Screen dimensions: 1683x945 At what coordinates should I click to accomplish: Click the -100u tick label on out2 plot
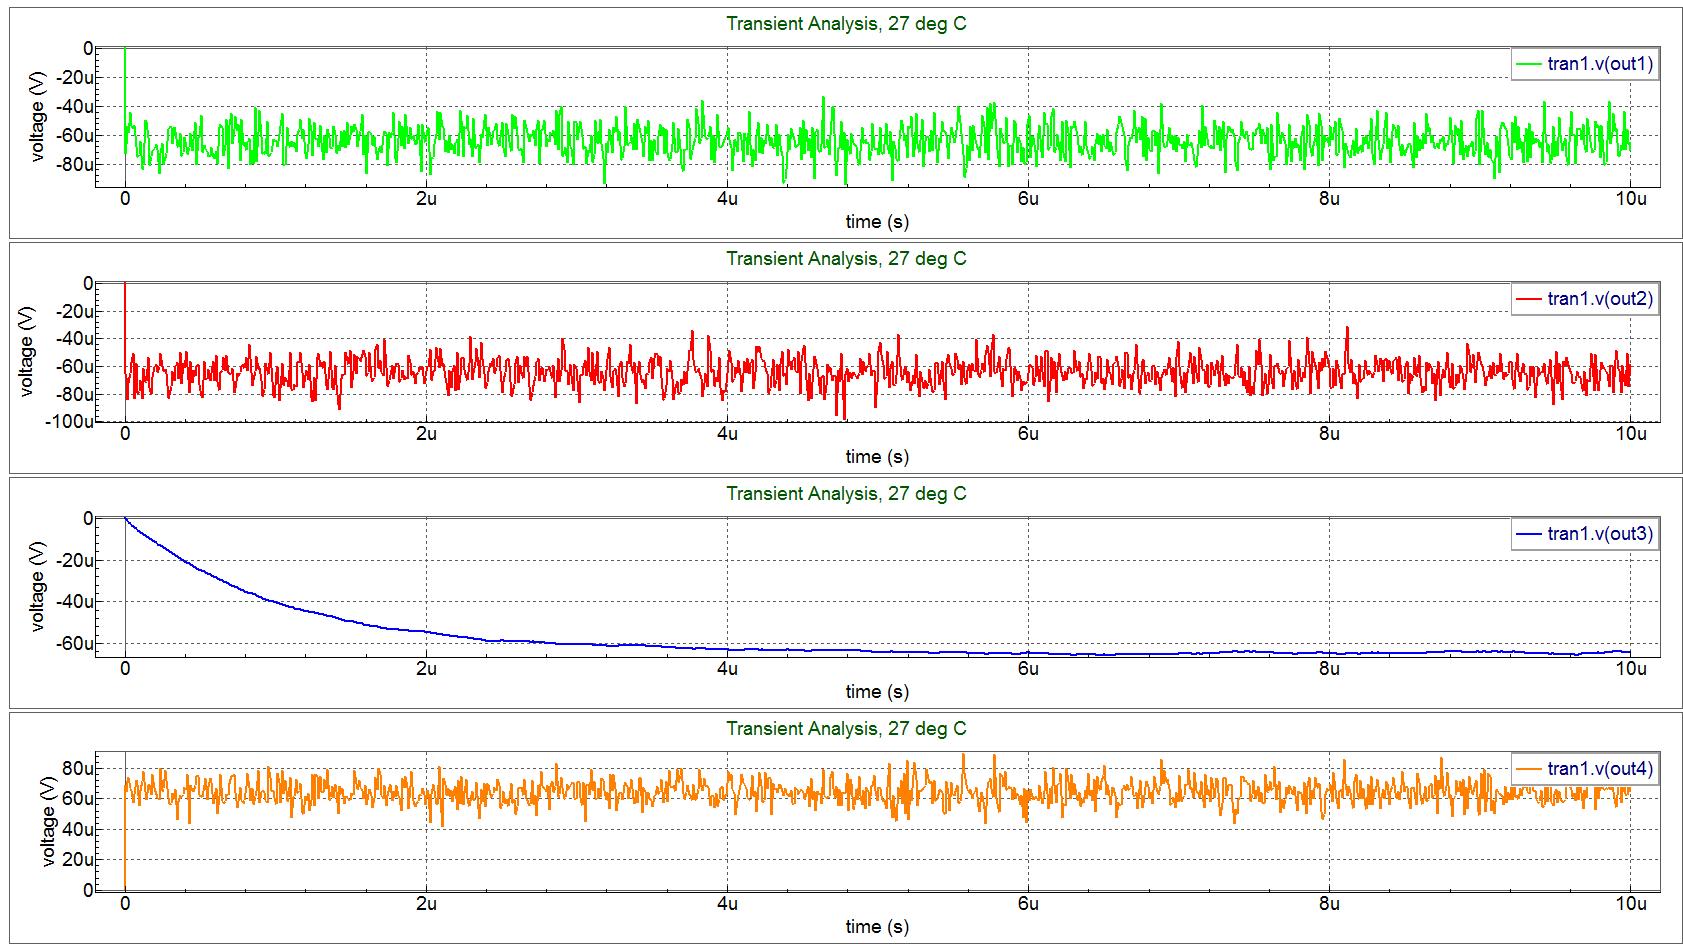[x=68, y=422]
